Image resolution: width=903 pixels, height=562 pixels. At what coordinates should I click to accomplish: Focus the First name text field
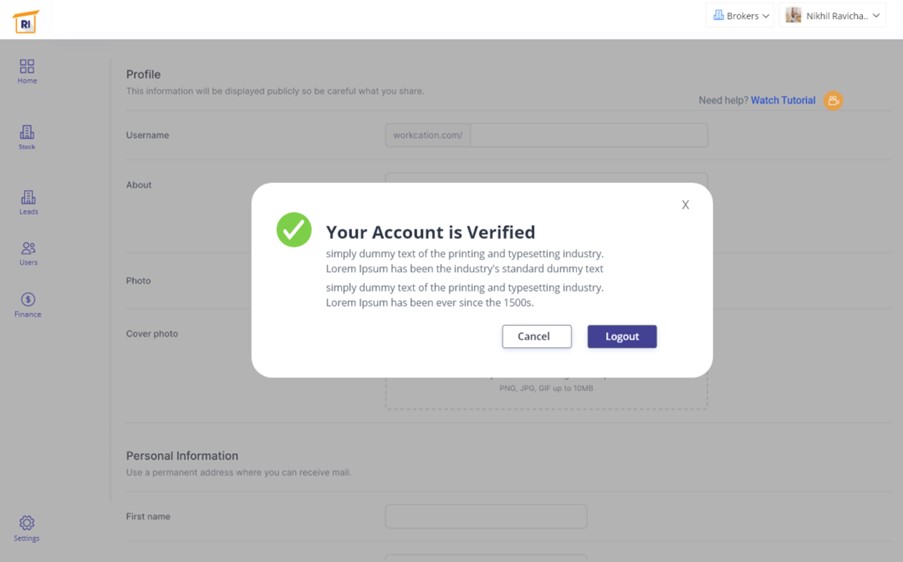pos(486,517)
